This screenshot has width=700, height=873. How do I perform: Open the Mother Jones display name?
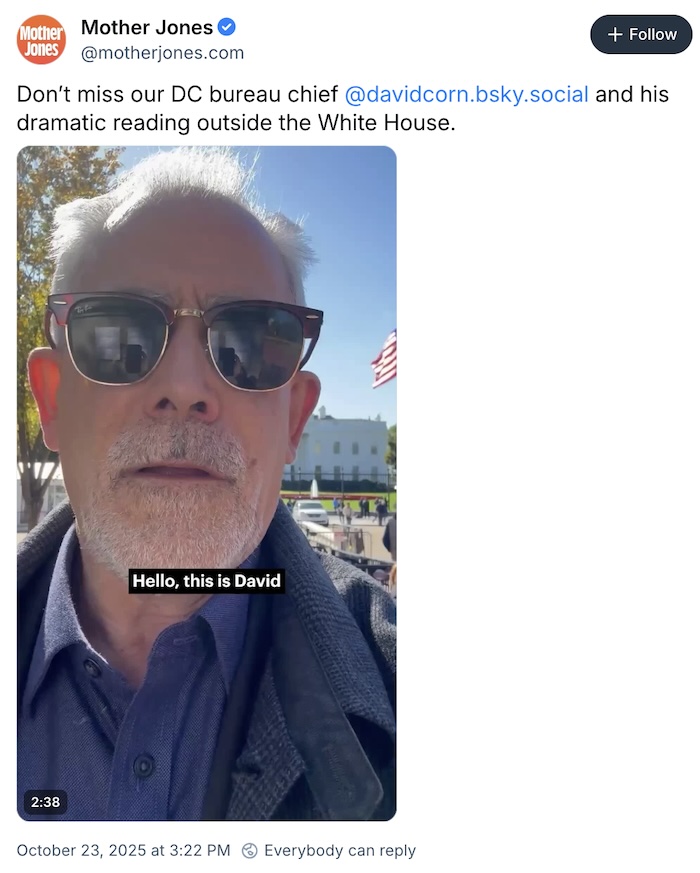click(x=147, y=27)
